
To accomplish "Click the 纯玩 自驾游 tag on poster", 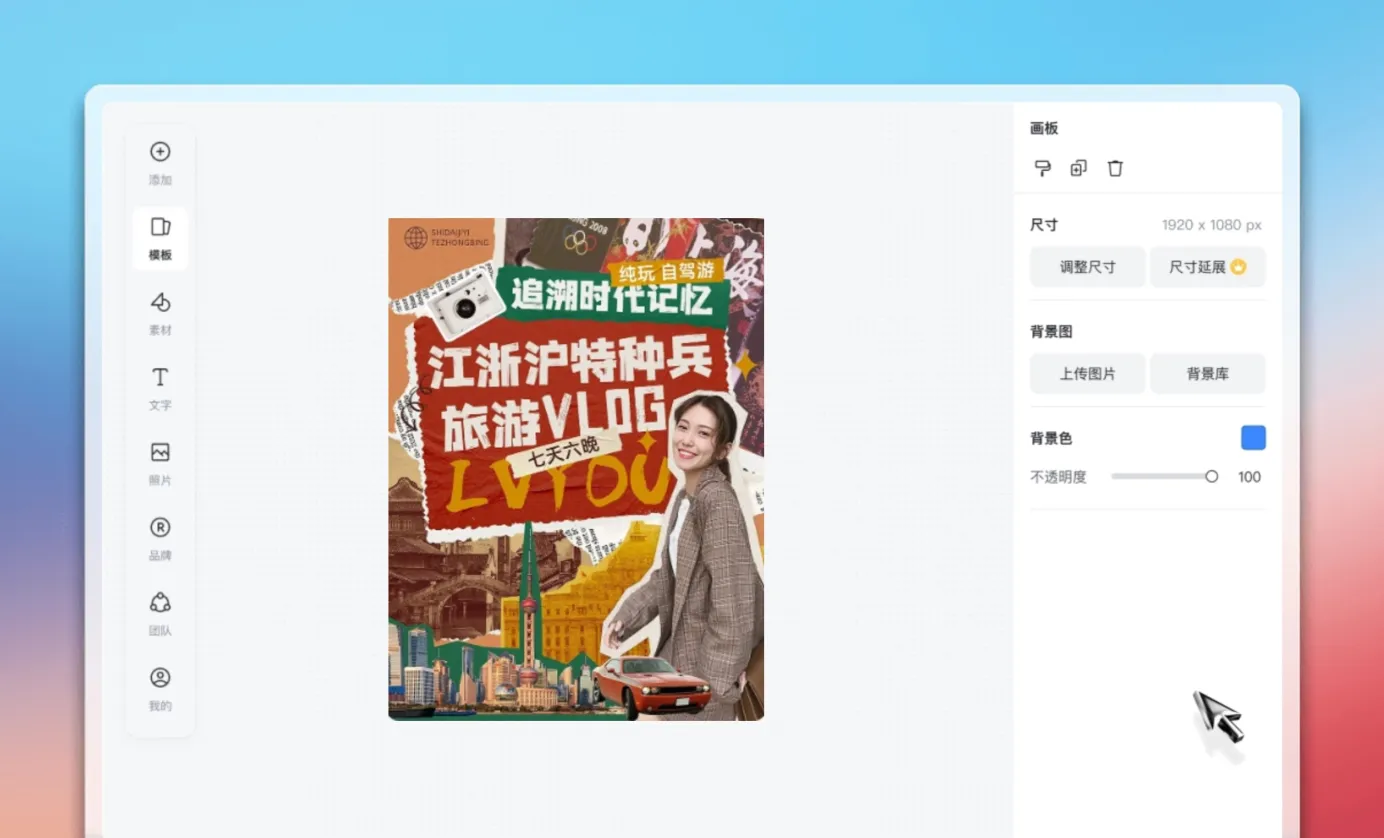I will (x=666, y=272).
